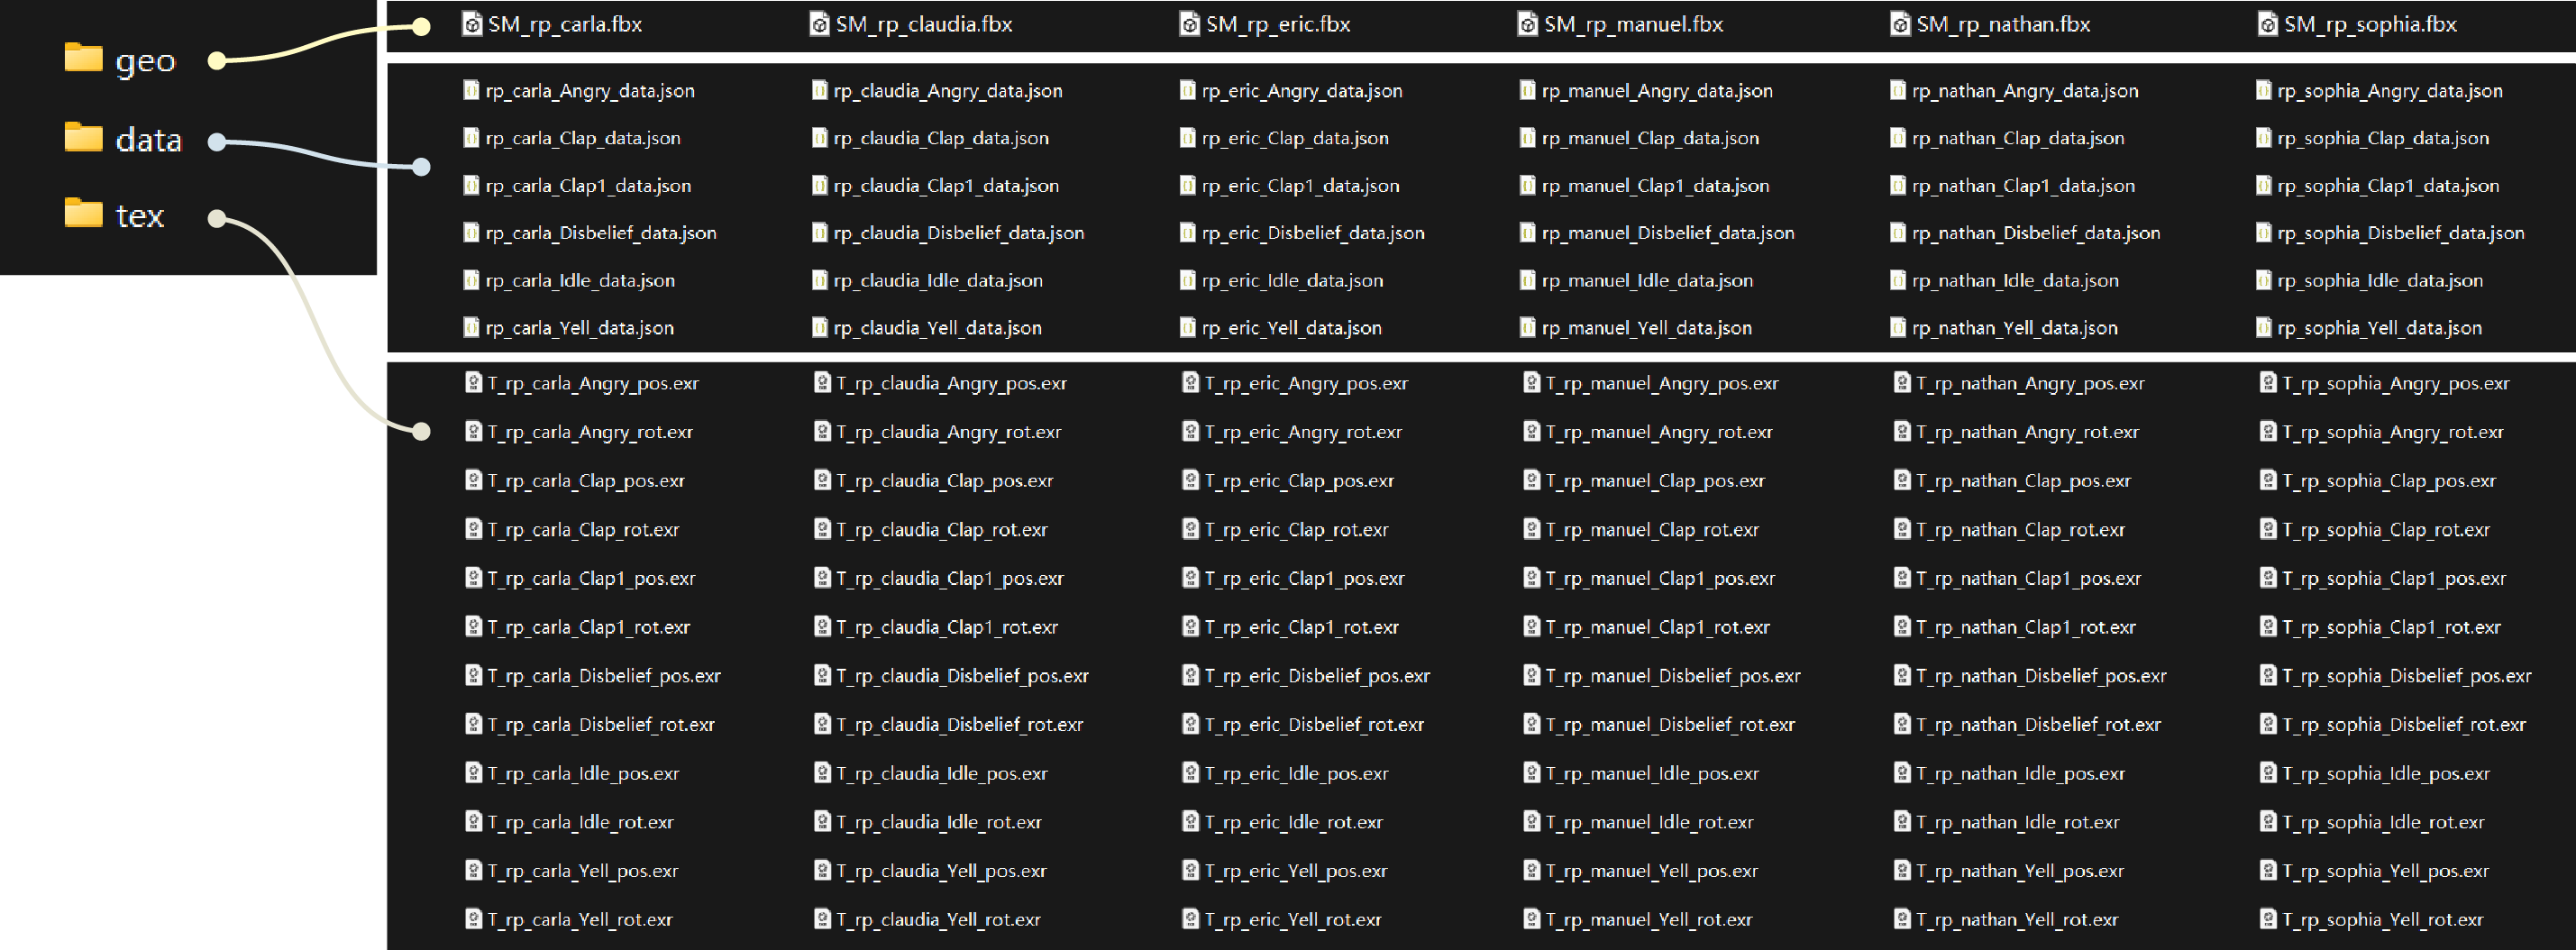
Task: Click the rp_eric_Clap1_data.json file icon
Action: tap(1188, 185)
